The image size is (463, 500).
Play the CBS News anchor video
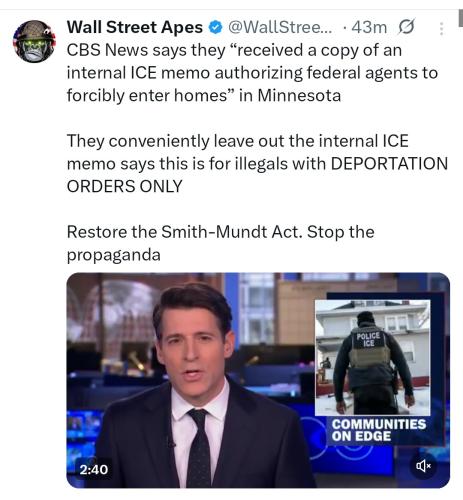coord(258,380)
